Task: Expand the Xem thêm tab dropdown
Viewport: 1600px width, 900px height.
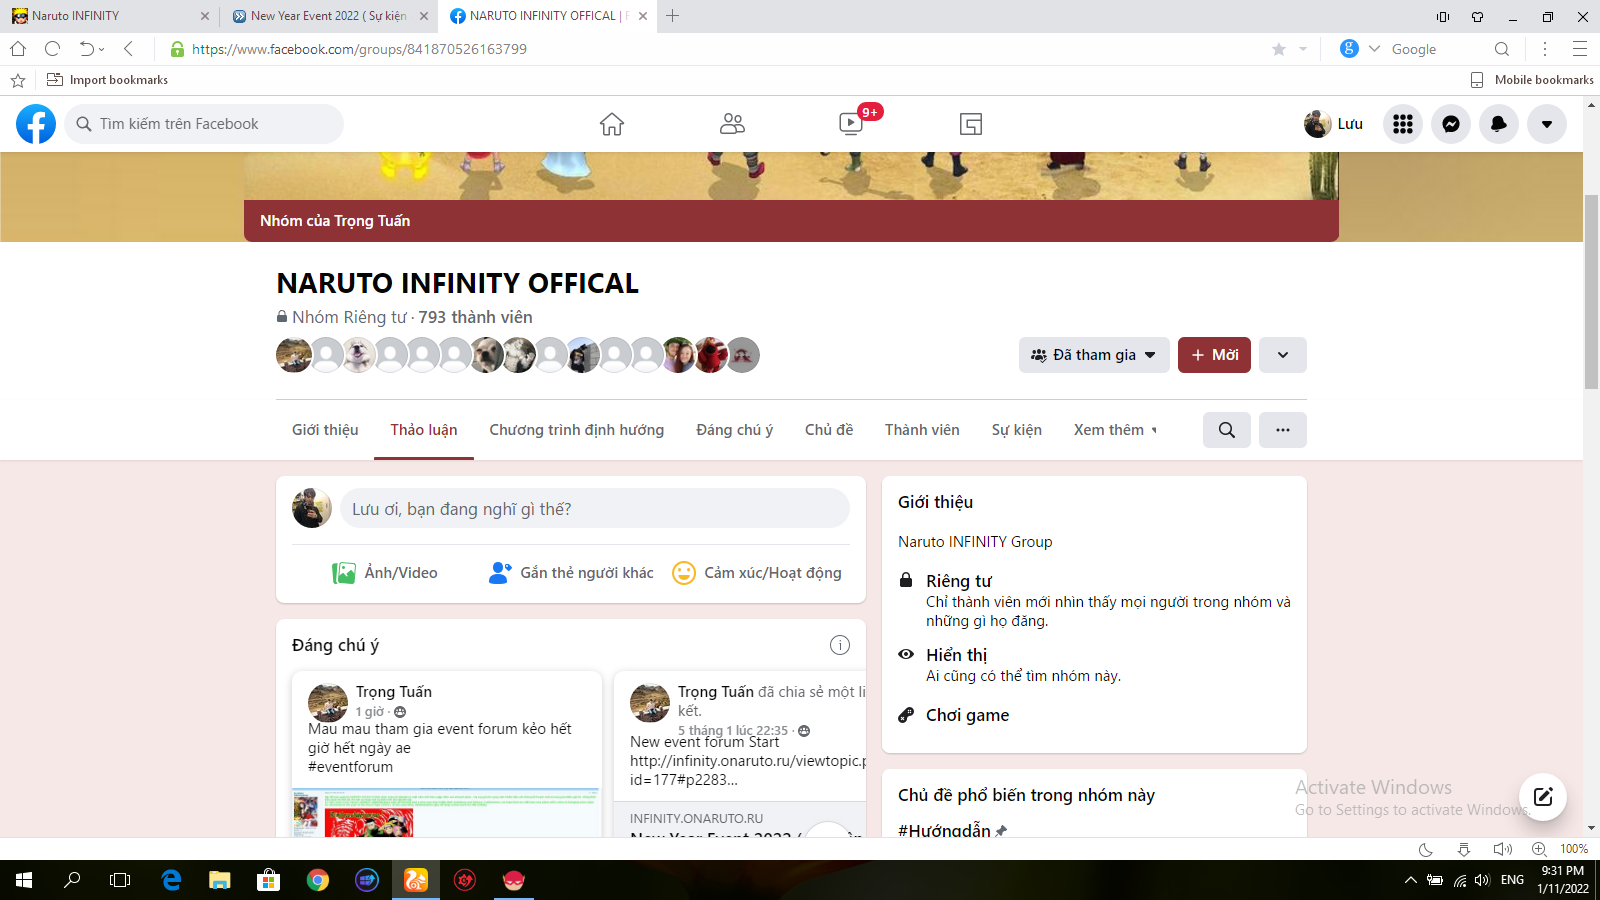Action: (1115, 430)
